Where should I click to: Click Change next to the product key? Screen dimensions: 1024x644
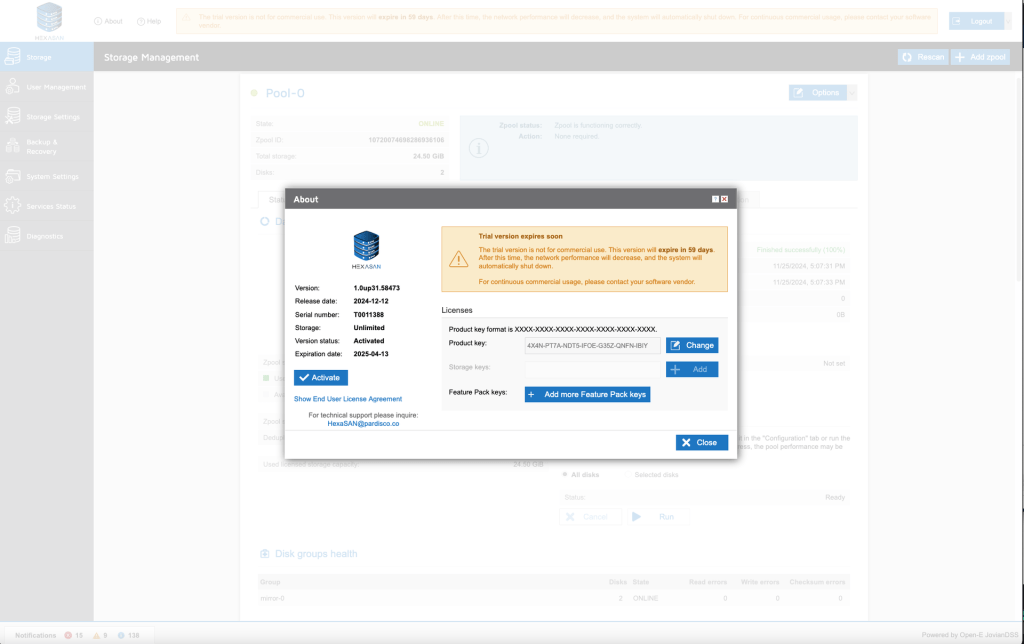pos(692,345)
